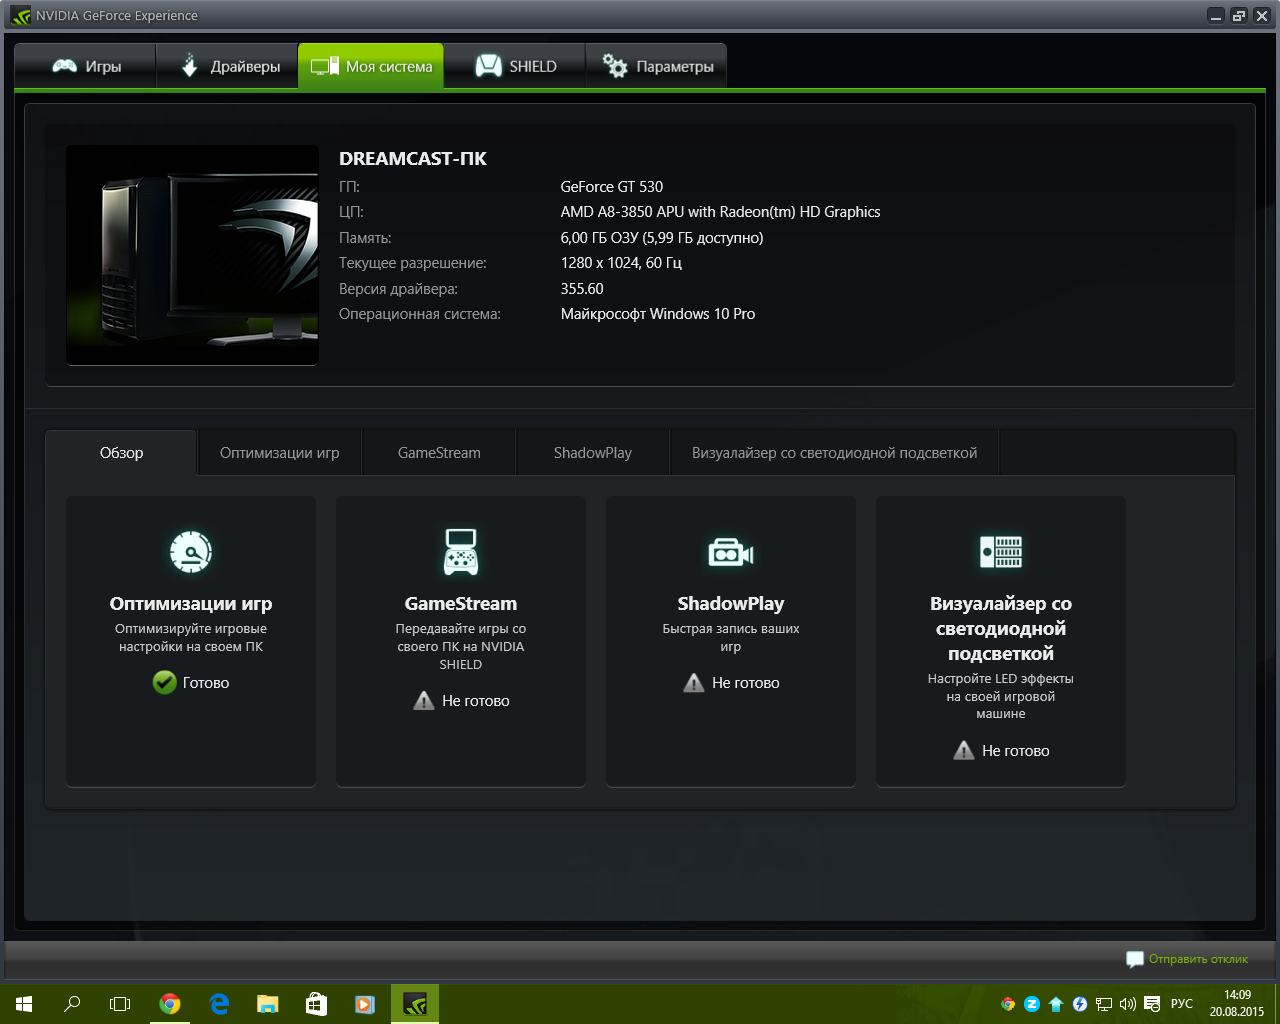Open the SHIELD tab
The height and width of the screenshot is (1024, 1280).
[x=515, y=67]
